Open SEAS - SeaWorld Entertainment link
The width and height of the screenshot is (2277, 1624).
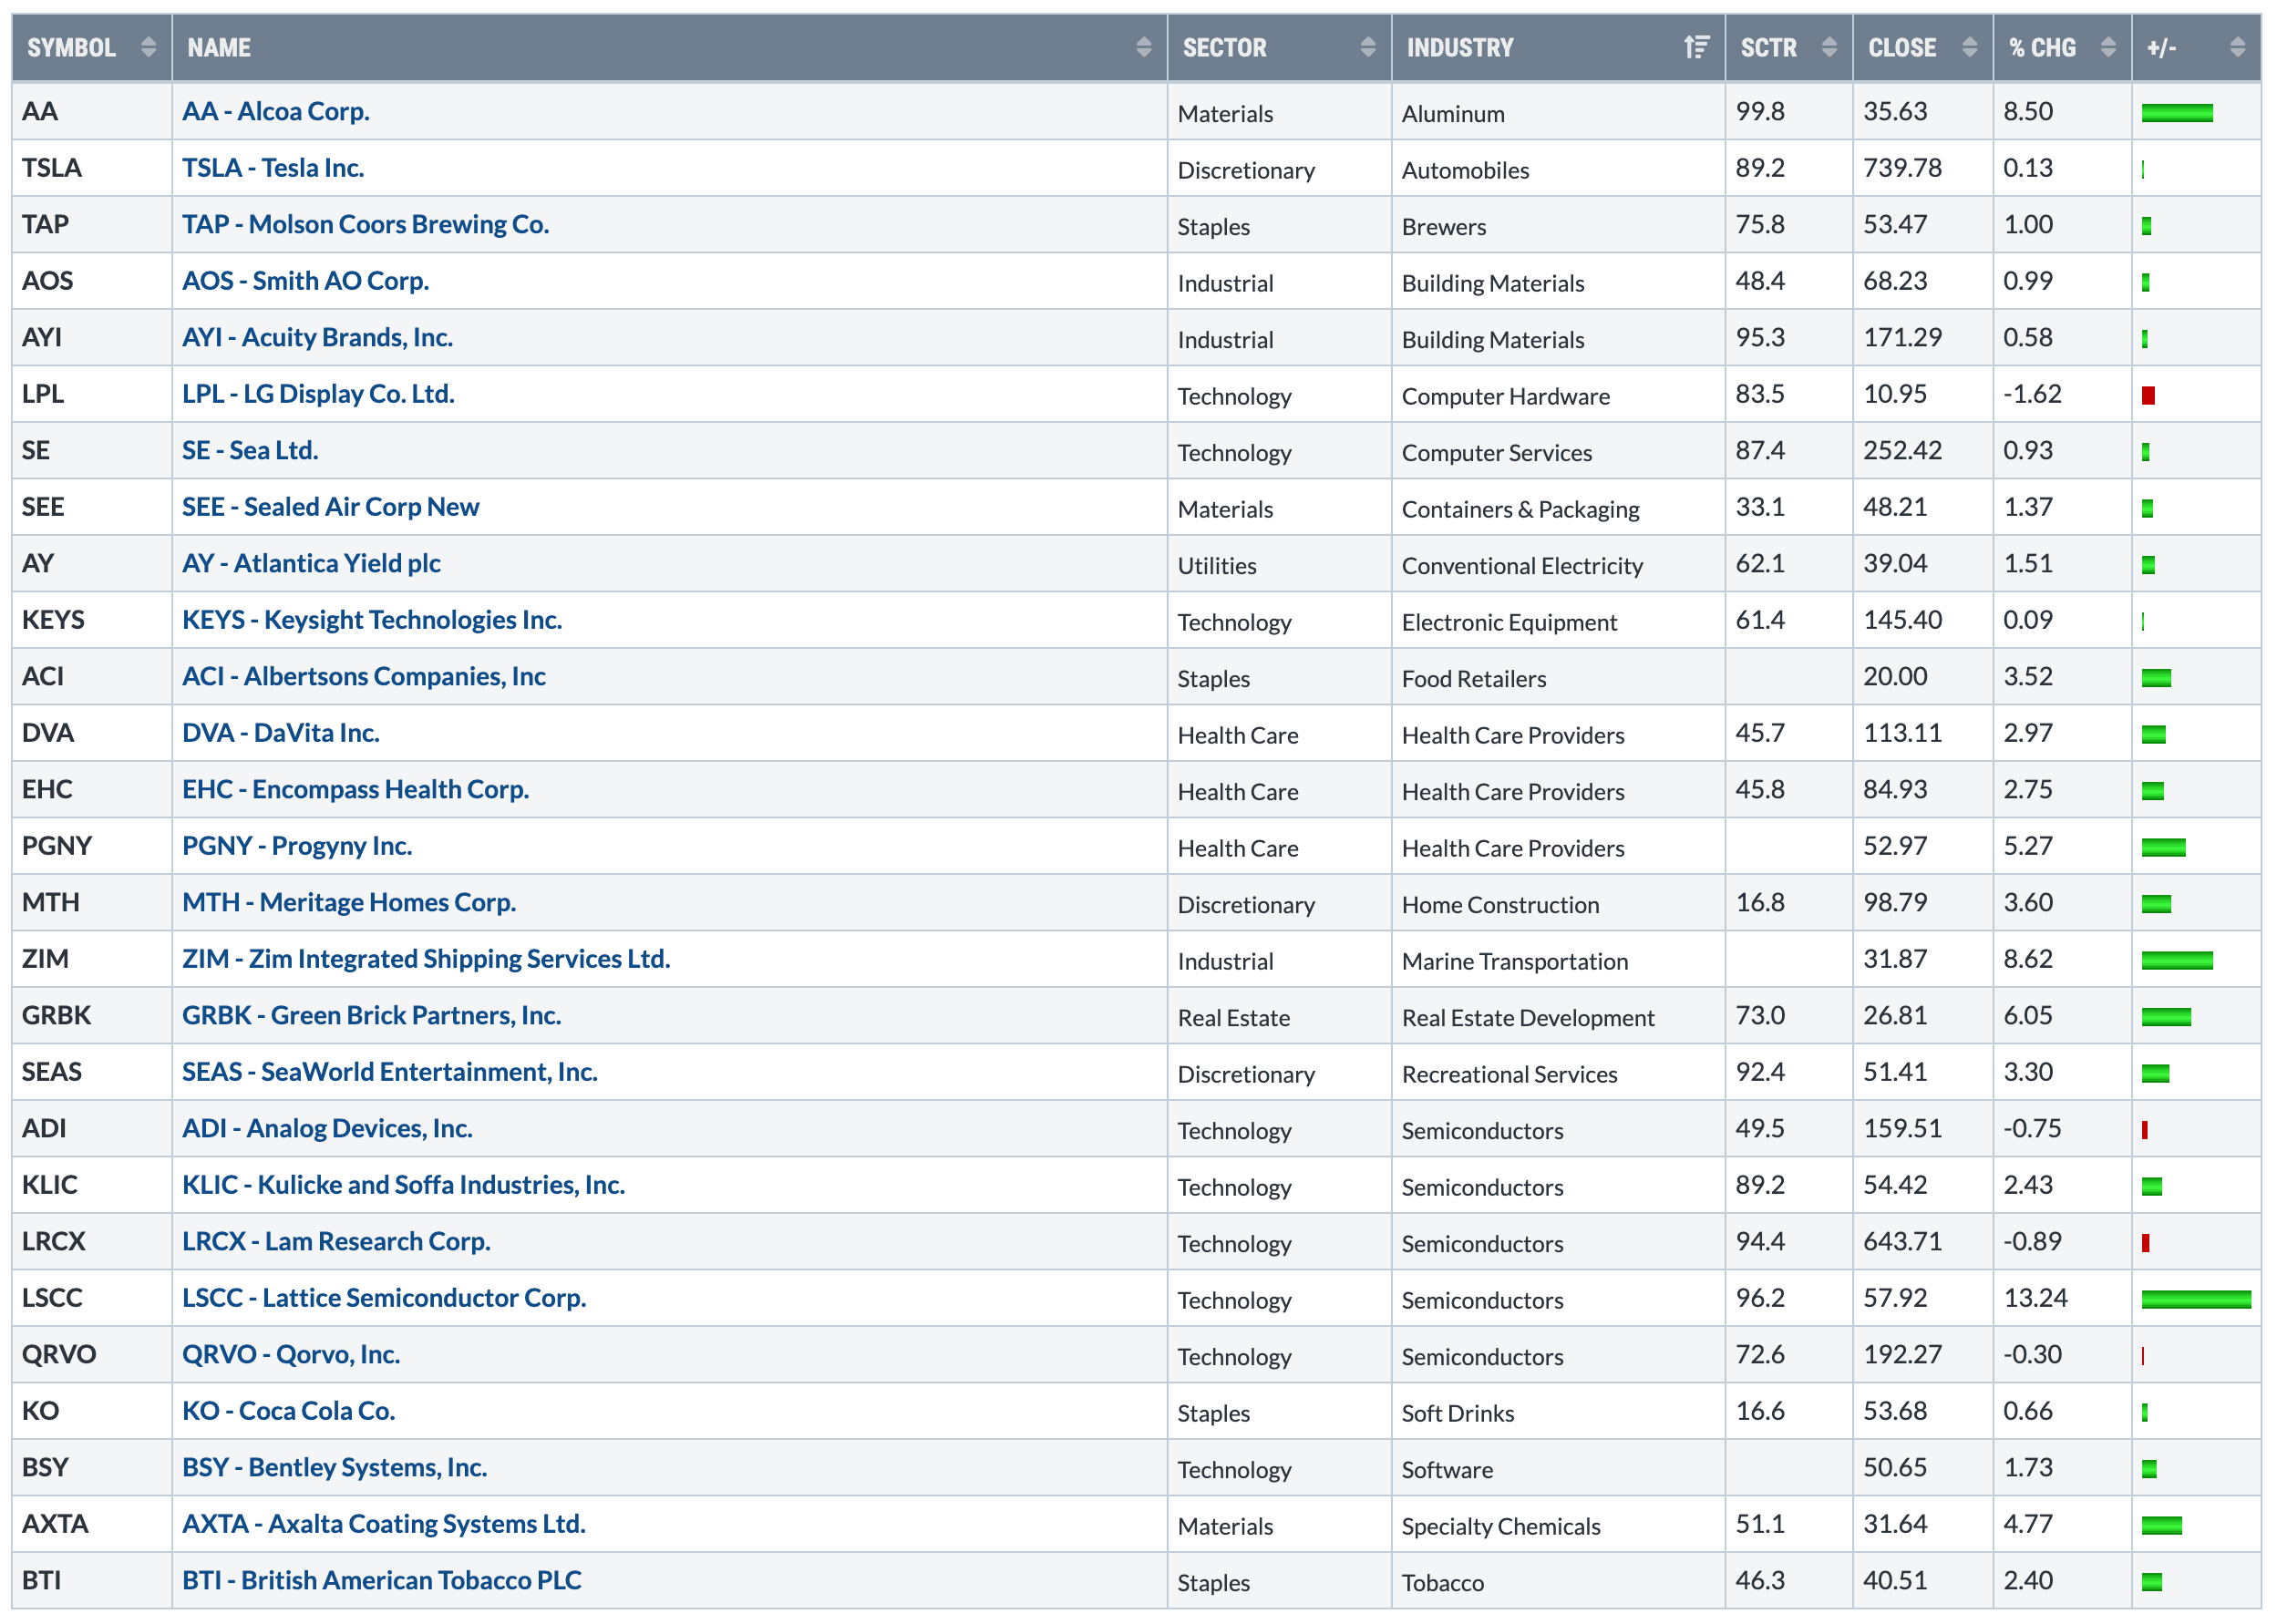tap(390, 1072)
